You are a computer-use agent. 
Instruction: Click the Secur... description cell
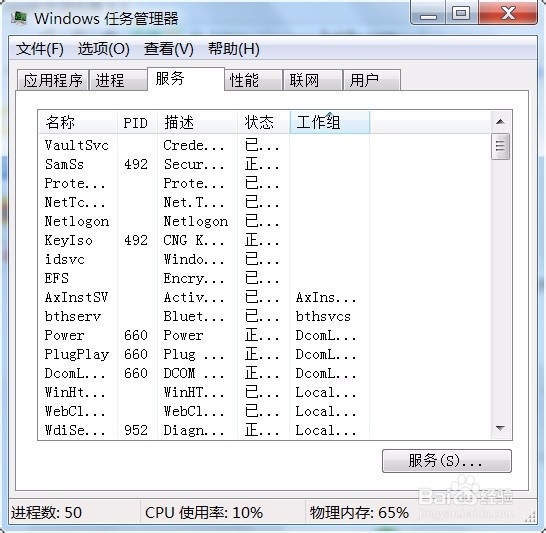pyautogui.click(x=194, y=164)
